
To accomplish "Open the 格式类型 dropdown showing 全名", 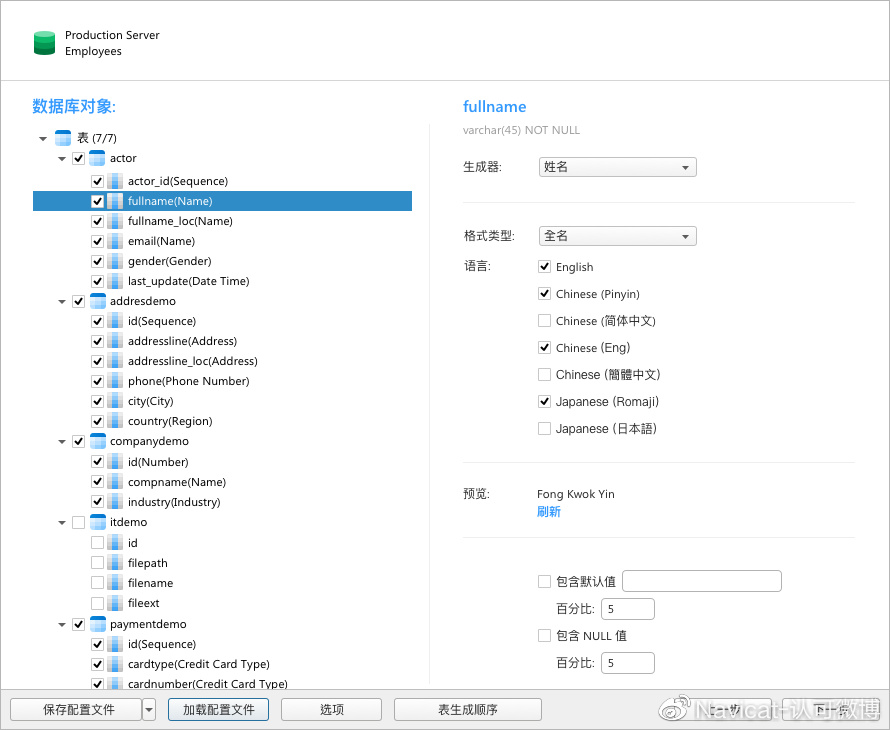I will (618, 236).
